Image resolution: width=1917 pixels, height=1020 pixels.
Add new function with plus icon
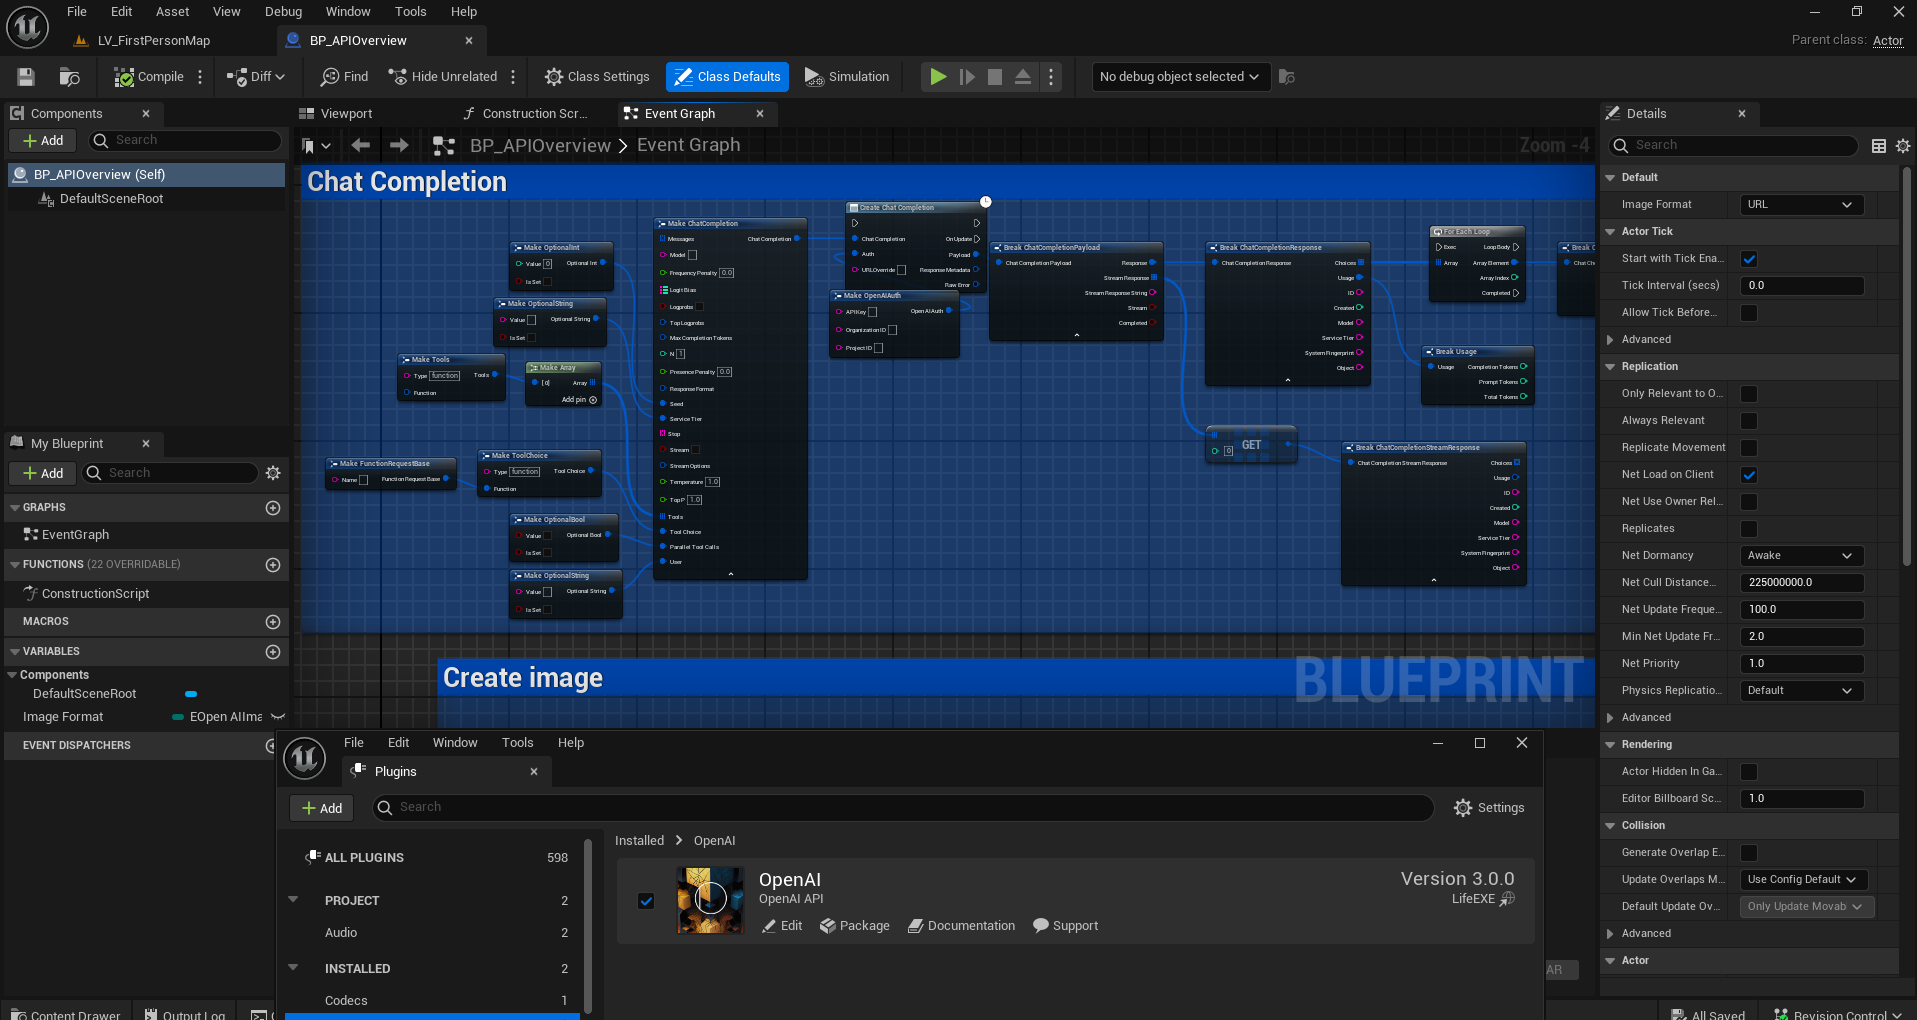273,565
